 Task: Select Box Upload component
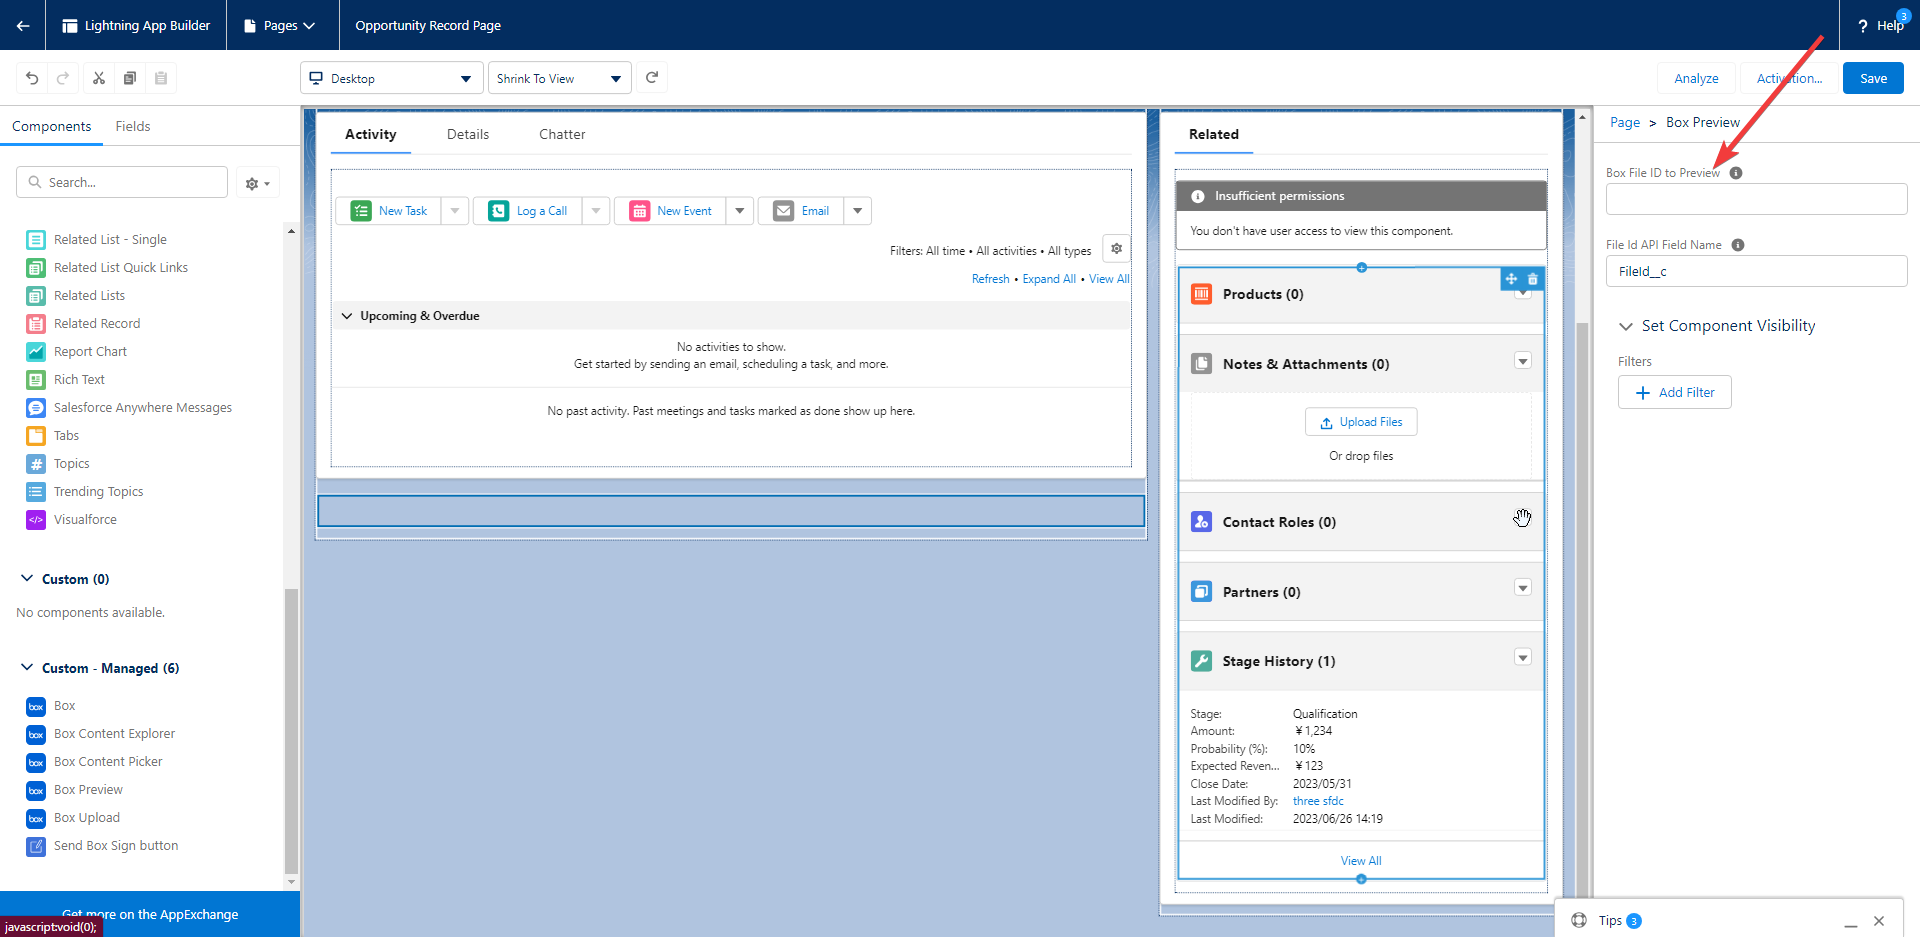click(86, 818)
